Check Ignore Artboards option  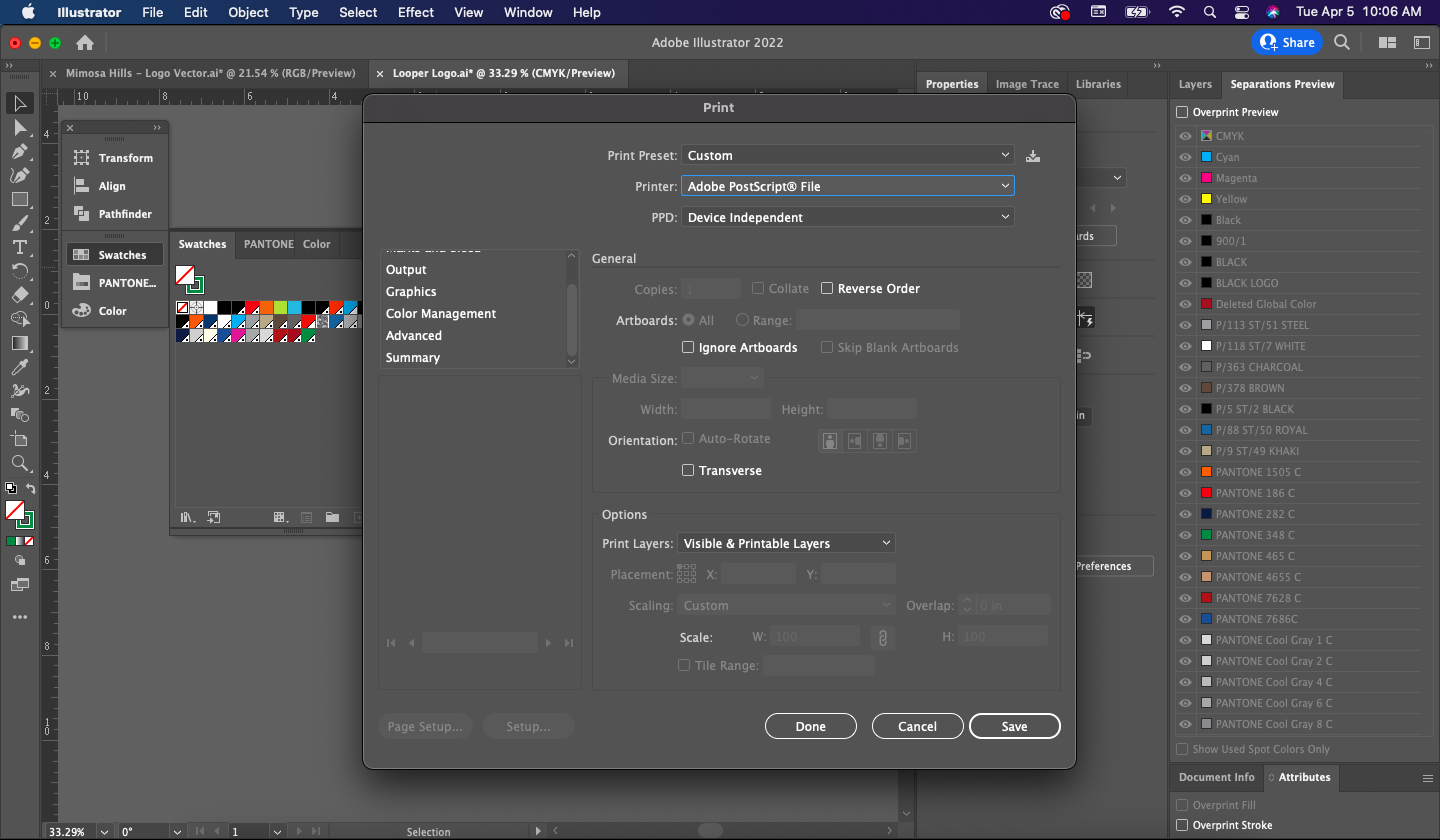[688, 347]
